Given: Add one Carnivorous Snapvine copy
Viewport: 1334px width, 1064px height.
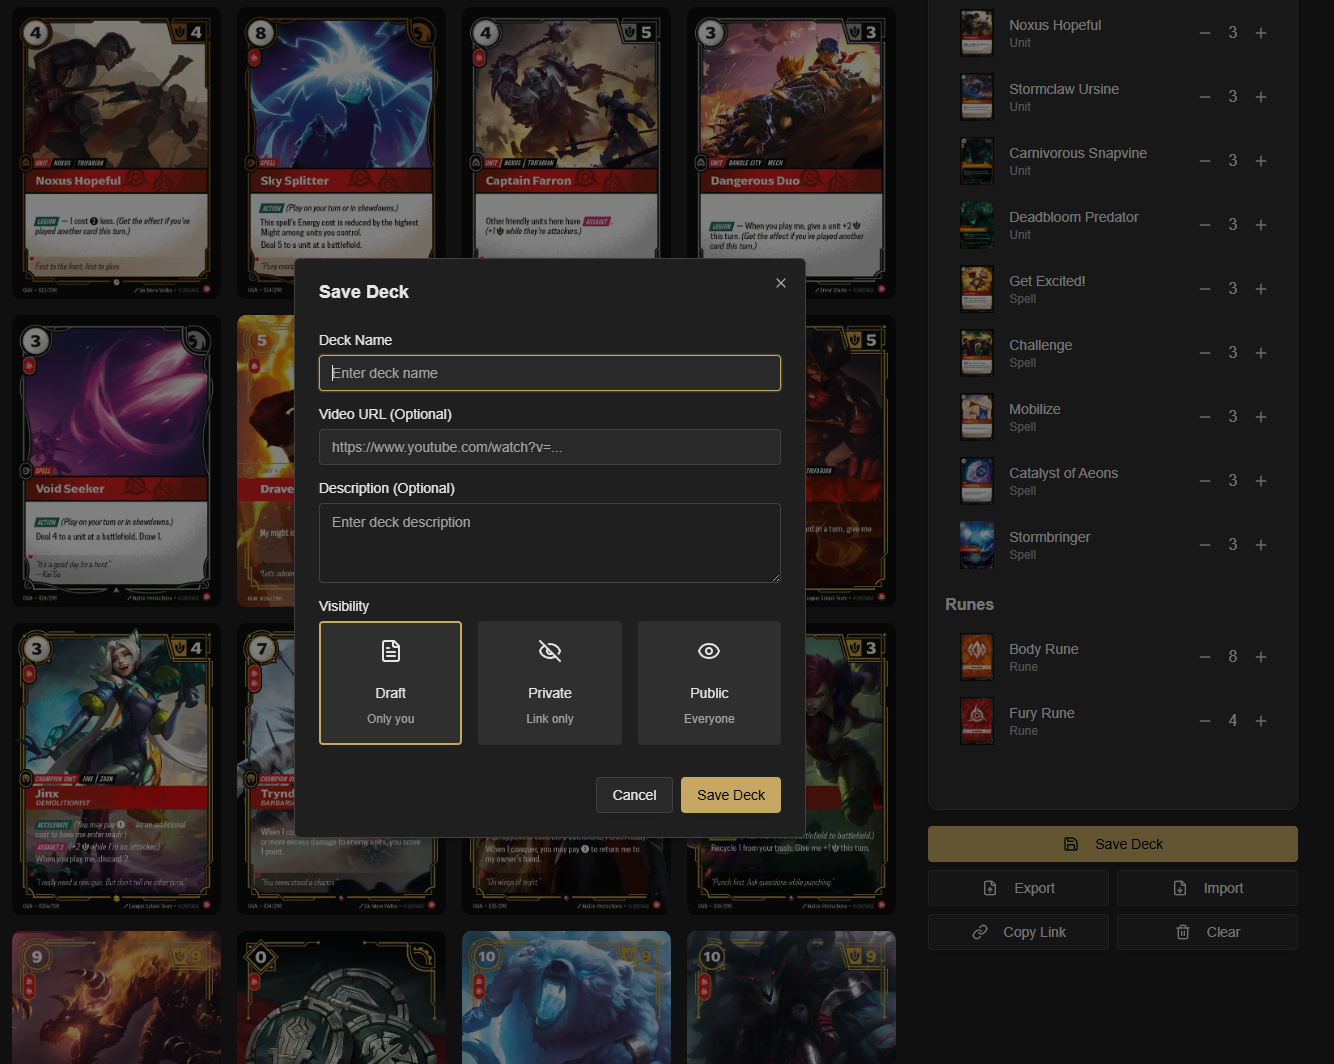Looking at the screenshot, I should pyautogui.click(x=1261, y=161).
